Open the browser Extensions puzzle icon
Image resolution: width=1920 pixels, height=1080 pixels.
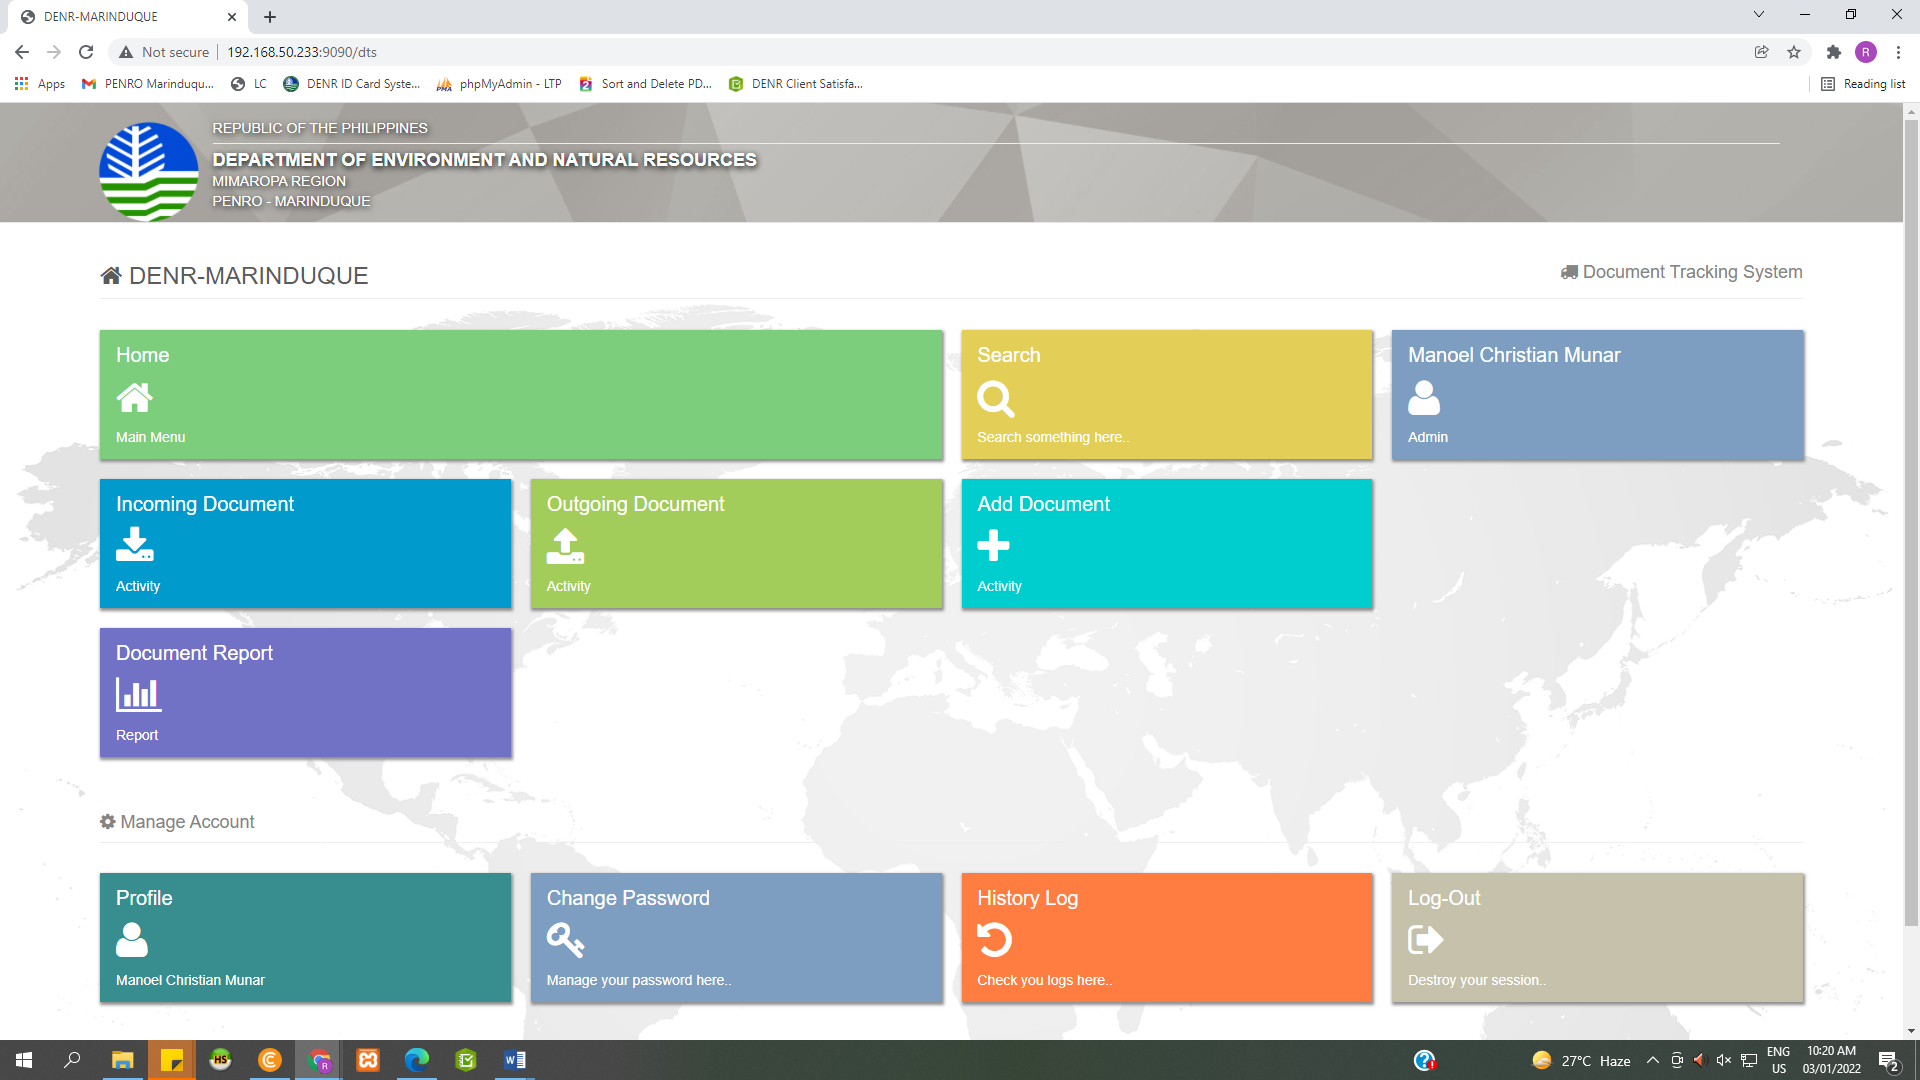(x=1833, y=52)
